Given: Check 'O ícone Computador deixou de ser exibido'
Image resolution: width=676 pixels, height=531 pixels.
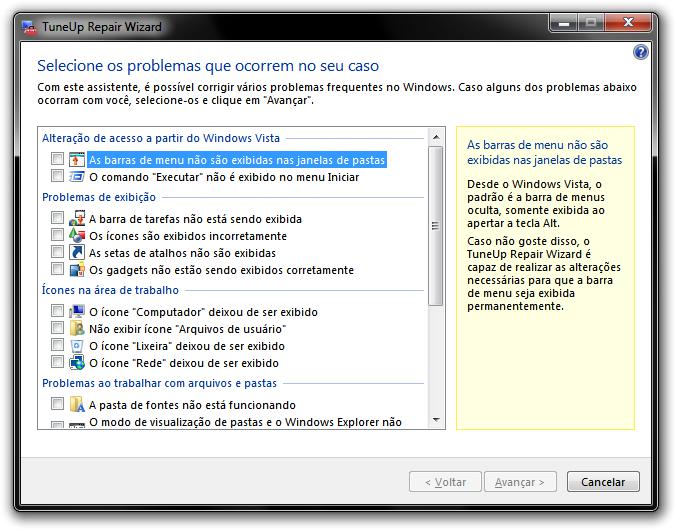Looking at the screenshot, I should tap(57, 310).
